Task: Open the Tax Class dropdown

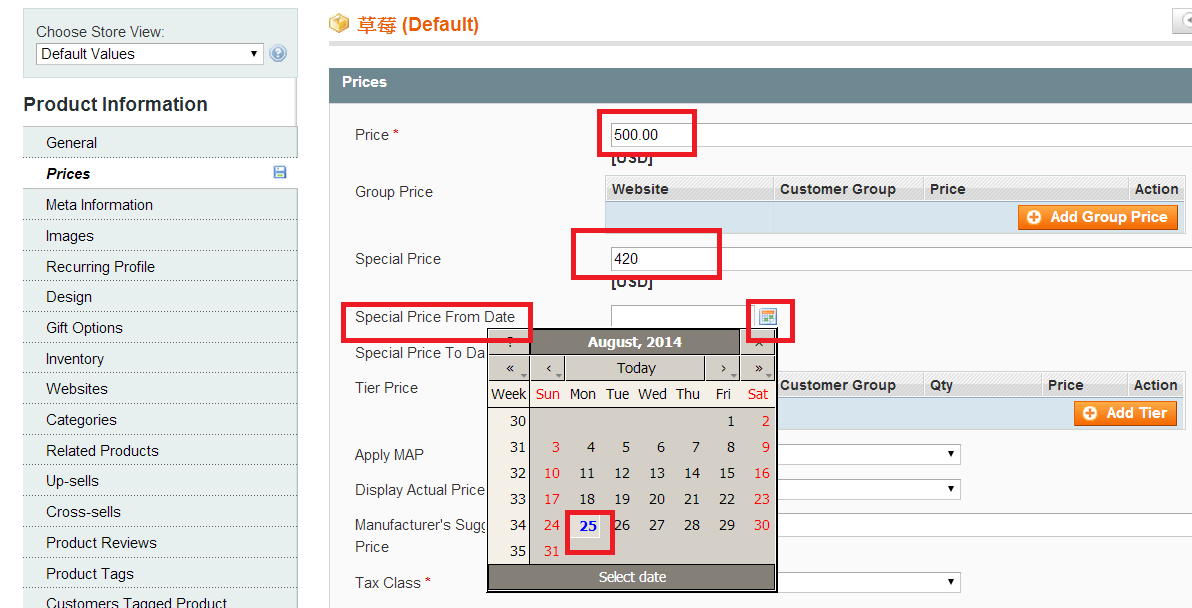Action: [868, 583]
